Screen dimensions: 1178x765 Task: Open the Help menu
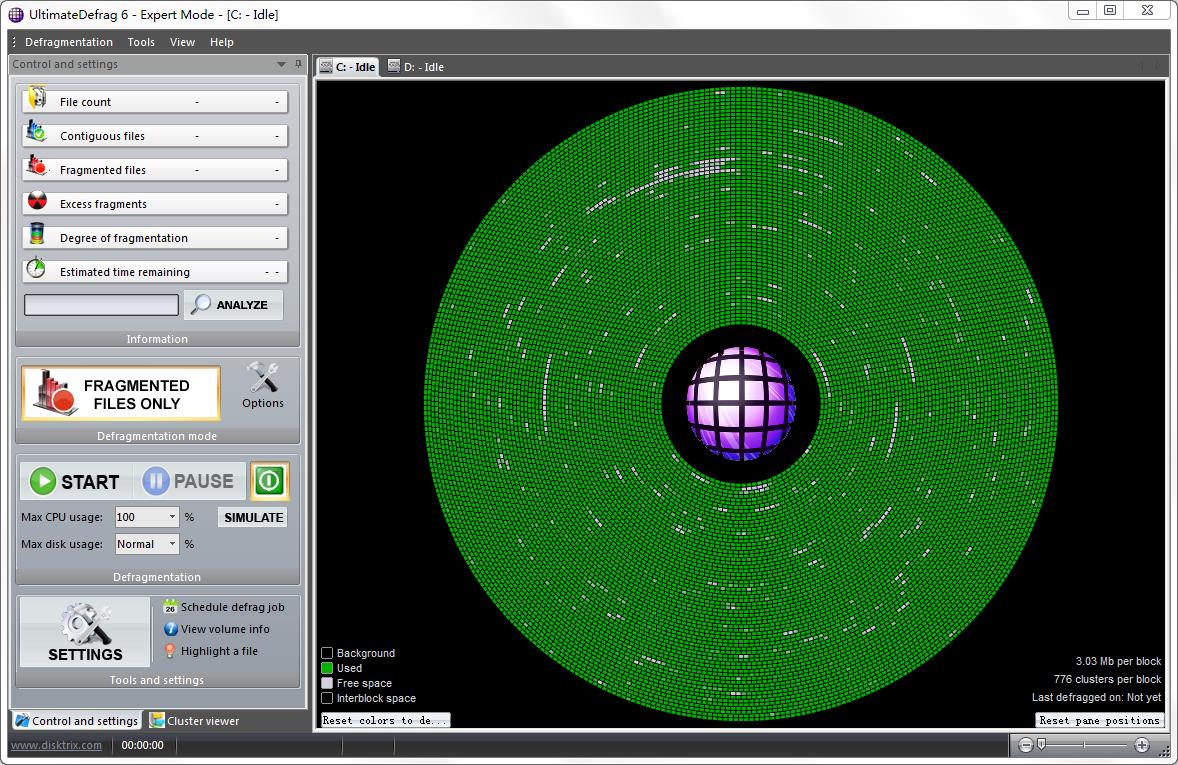[222, 42]
